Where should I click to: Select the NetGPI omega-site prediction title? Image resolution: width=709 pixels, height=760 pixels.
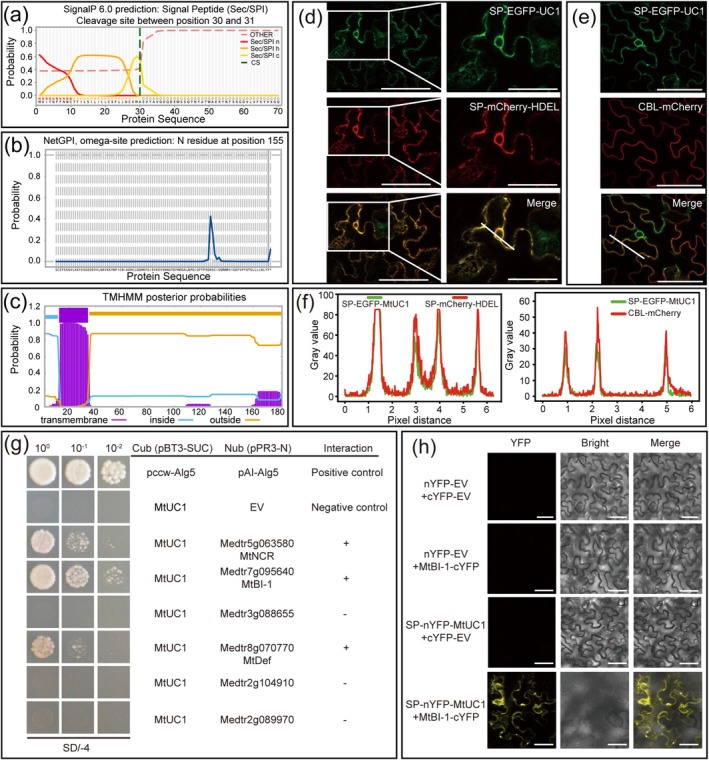pos(164,141)
